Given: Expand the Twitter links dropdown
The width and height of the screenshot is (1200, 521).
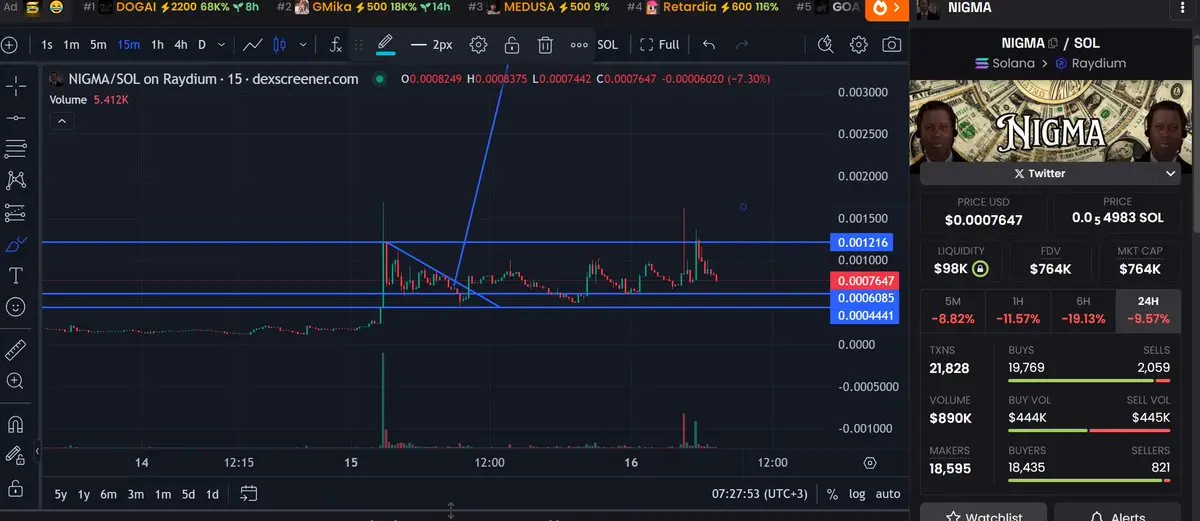Looking at the screenshot, I should coord(1171,173).
